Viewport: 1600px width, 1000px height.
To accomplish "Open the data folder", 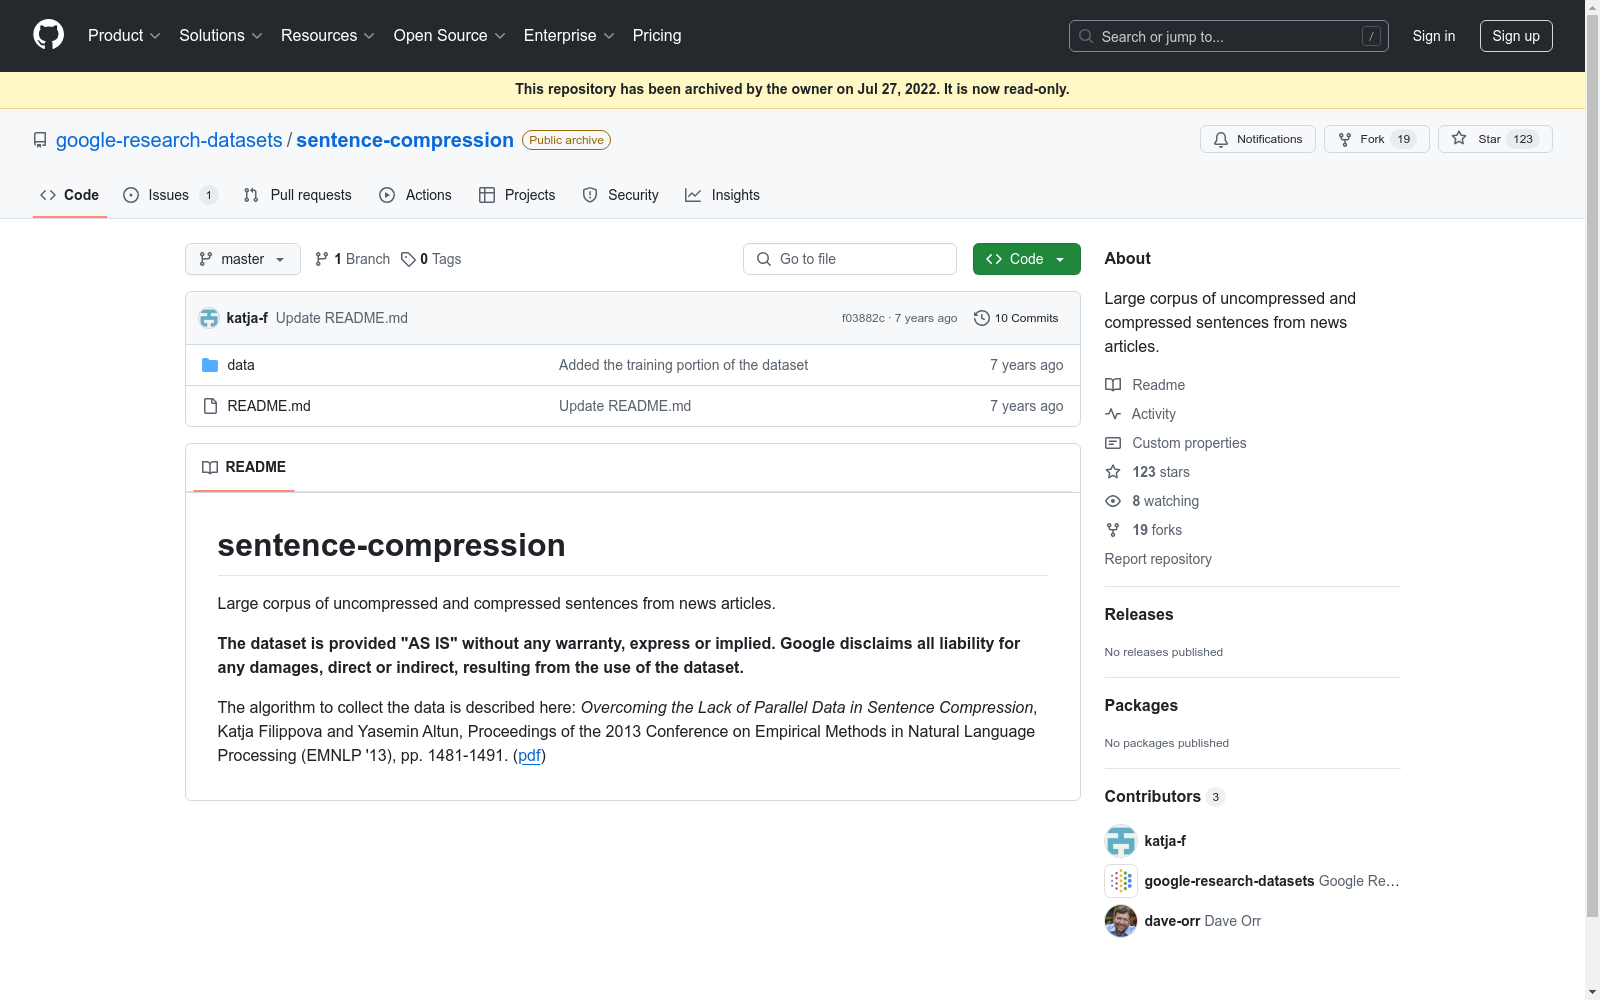I will pyautogui.click(x=241, y=365).
